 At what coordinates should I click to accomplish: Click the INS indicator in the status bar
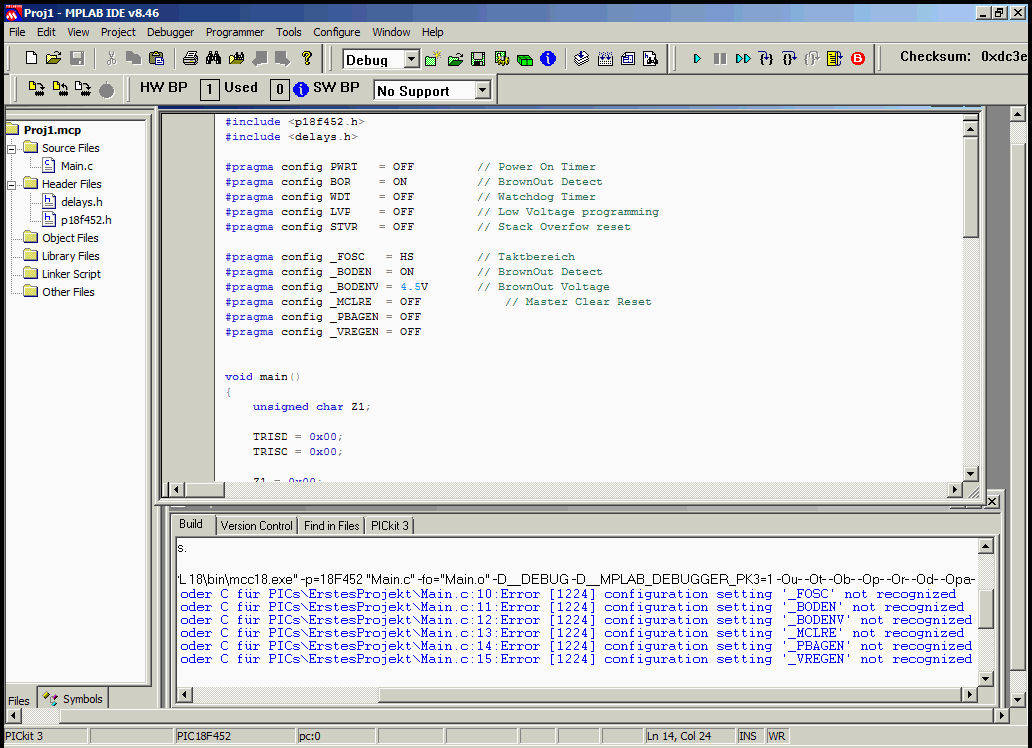(750, 735)
